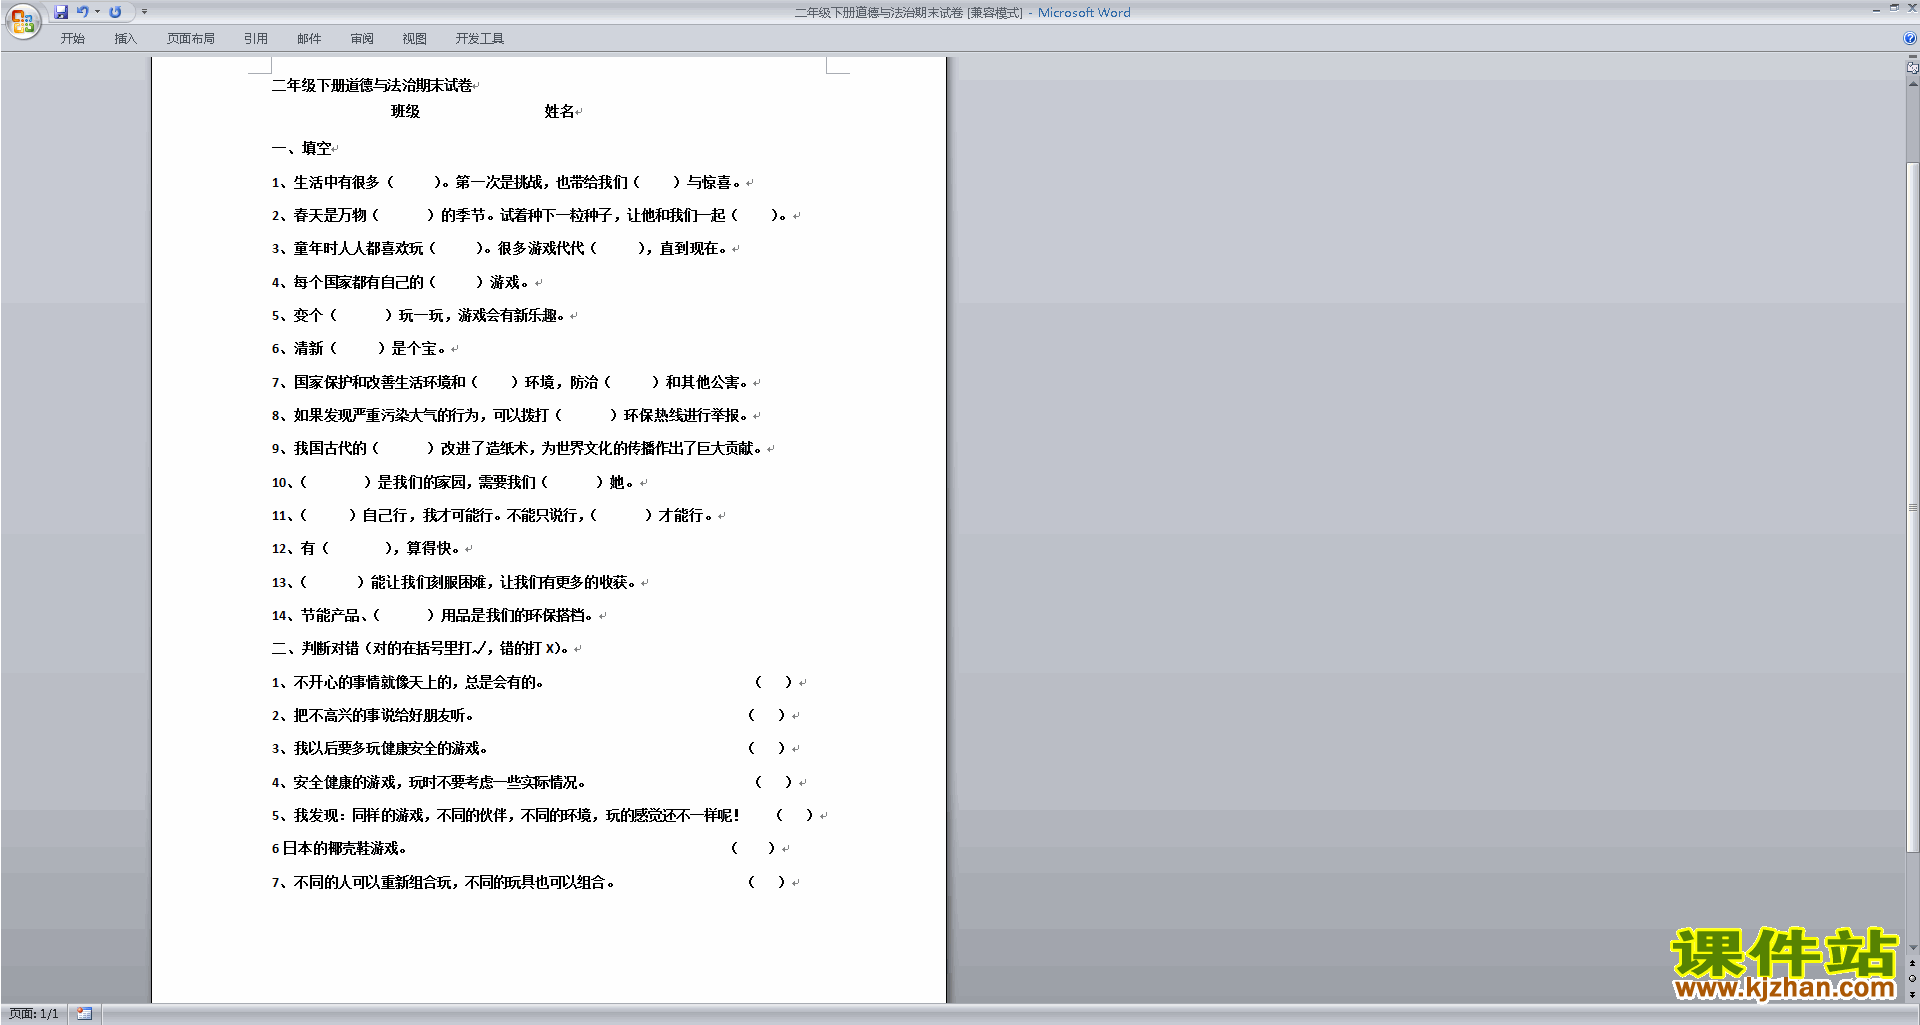Click the vertical scrollbar up arrow
This screenshot has width=1920, height=1025.
pyautogui.click(x=1912, y=84)
